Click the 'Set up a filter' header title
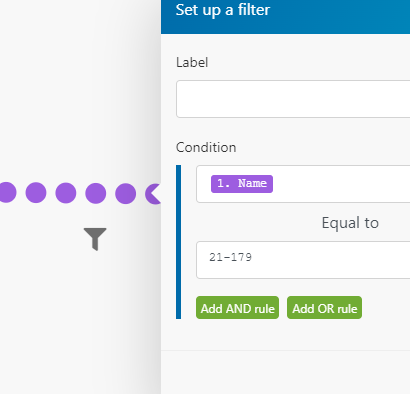The height and width of the screenshot is (394, 410). pyautogui.click(x=223, y=10)
